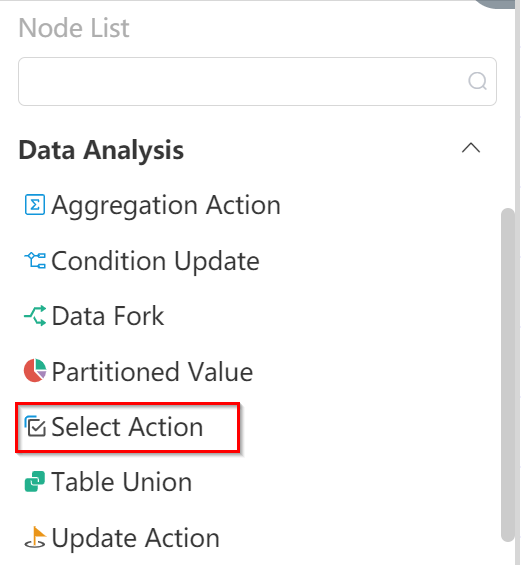
Task: Pick the Update Action node label
Action: [x=135, y=539]
